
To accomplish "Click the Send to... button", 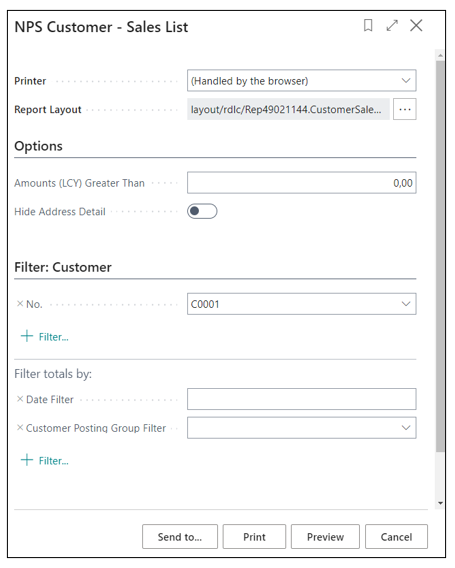I will [180, 536].
